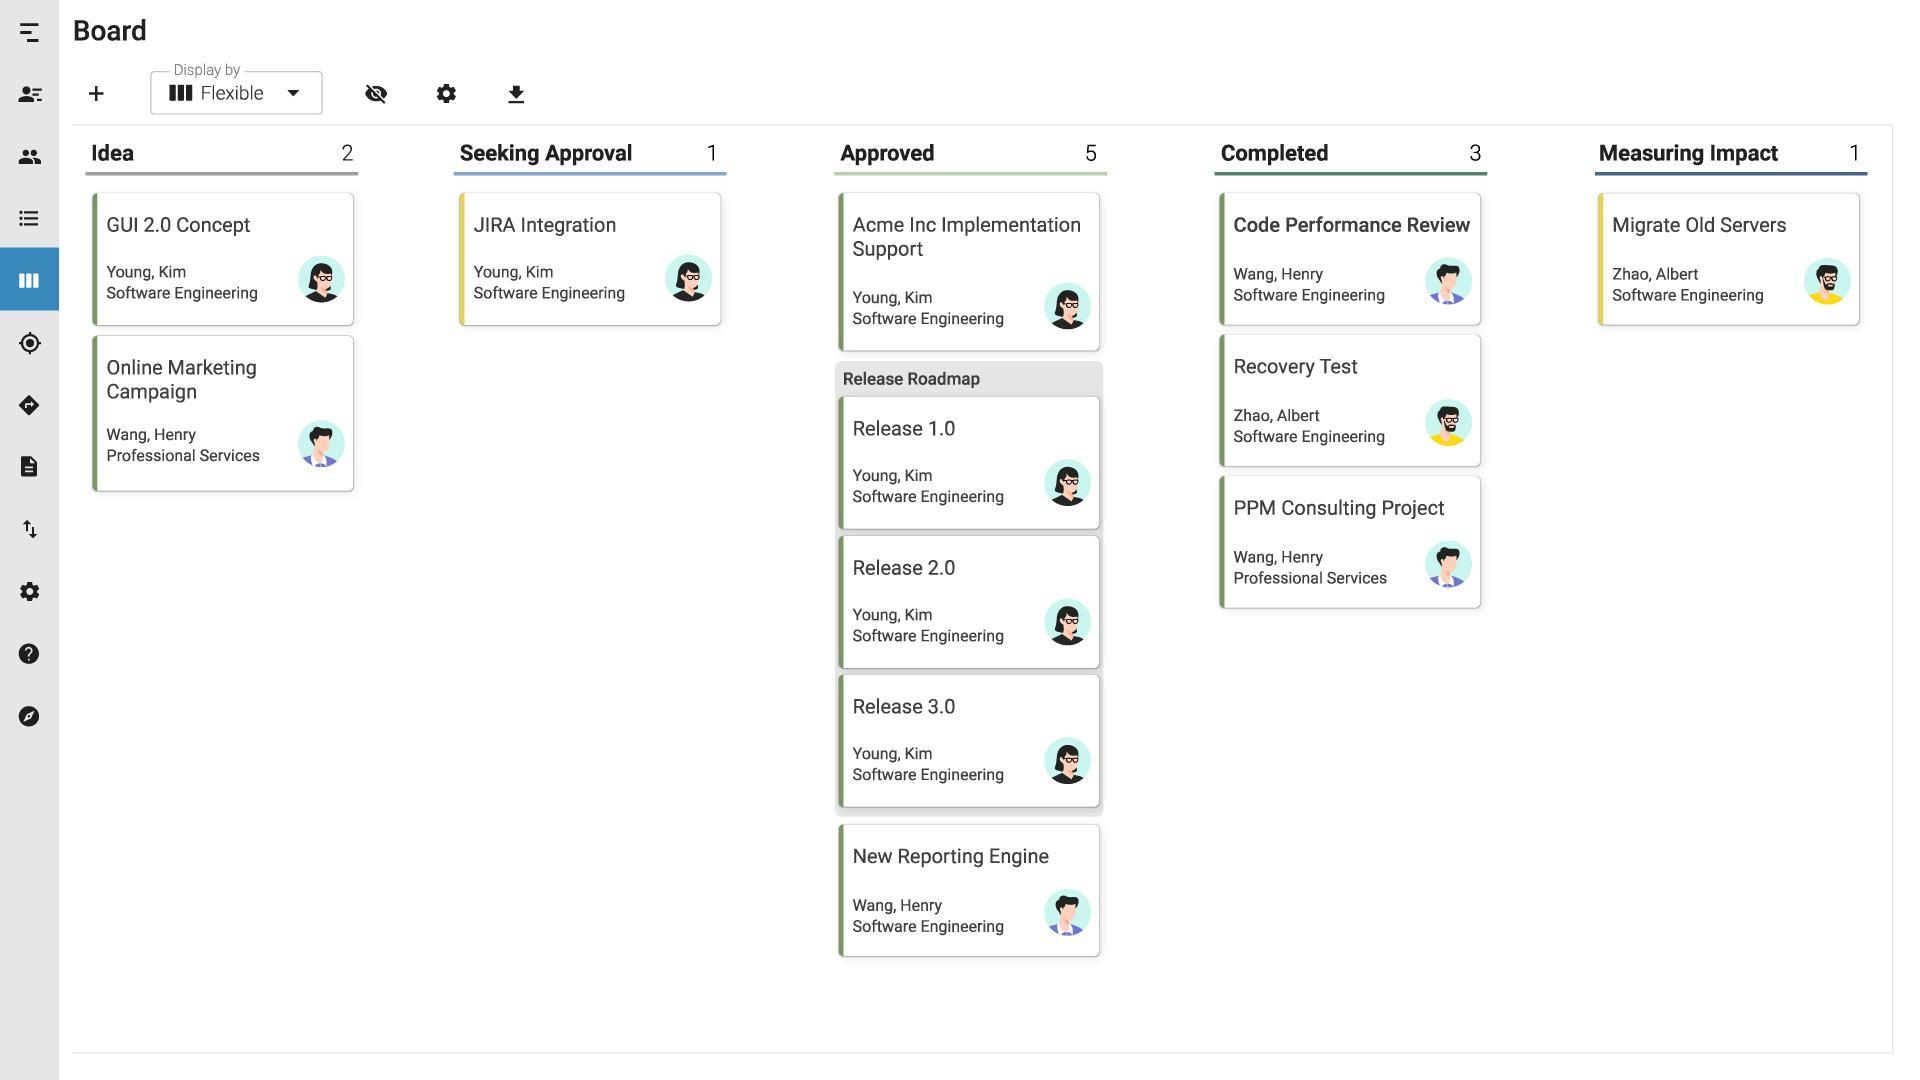Click the up-down arrows sidebar icon

(x=29, y=529)
